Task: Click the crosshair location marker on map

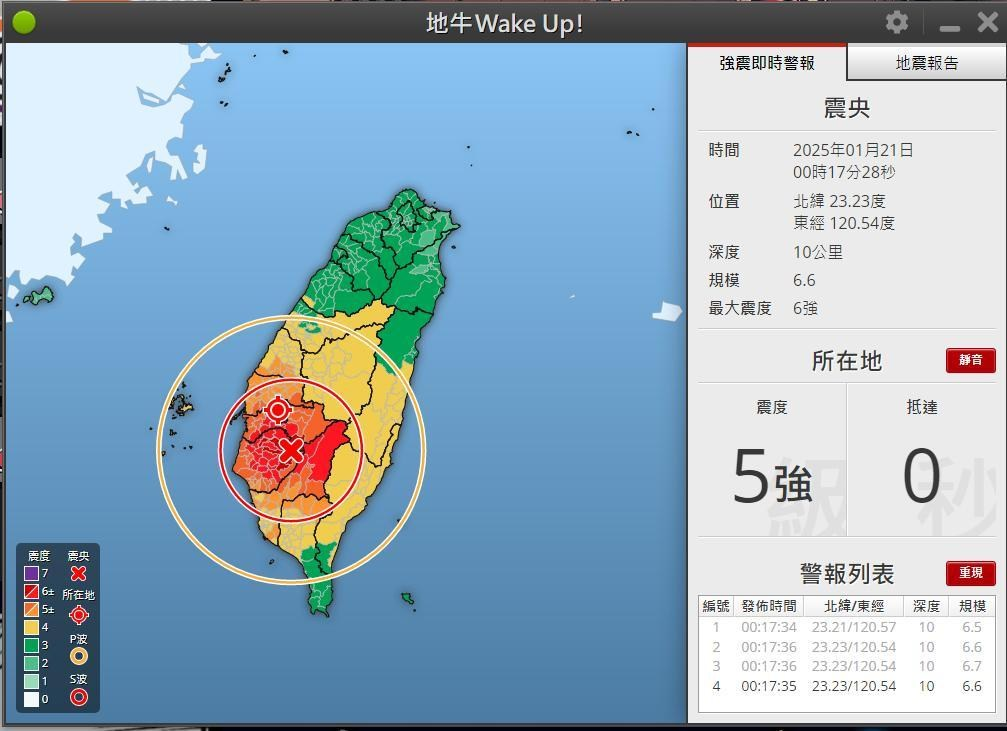Action: coord(278,410)
